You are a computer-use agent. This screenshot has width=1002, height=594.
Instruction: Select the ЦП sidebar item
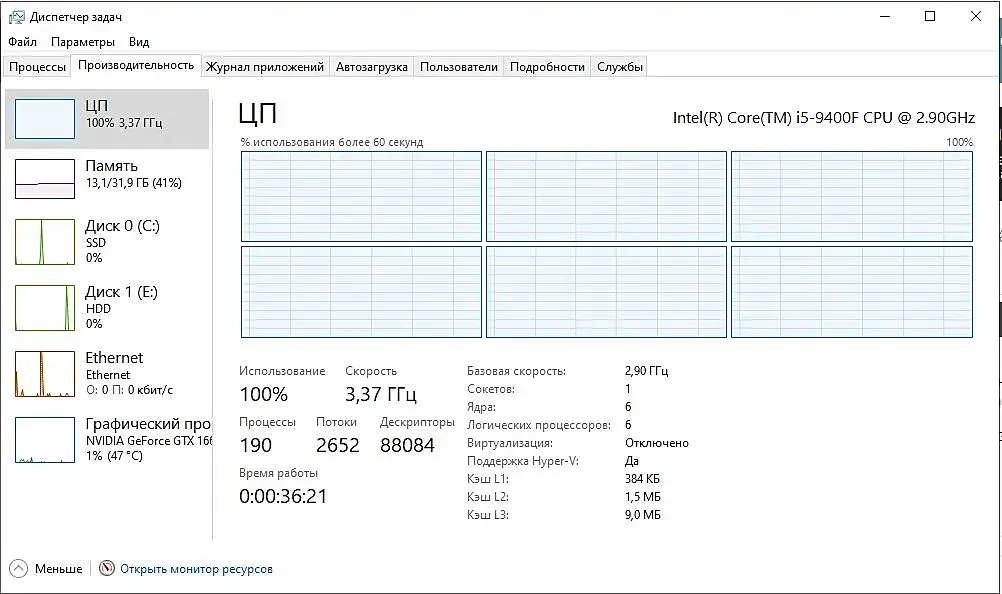point(107,119)
